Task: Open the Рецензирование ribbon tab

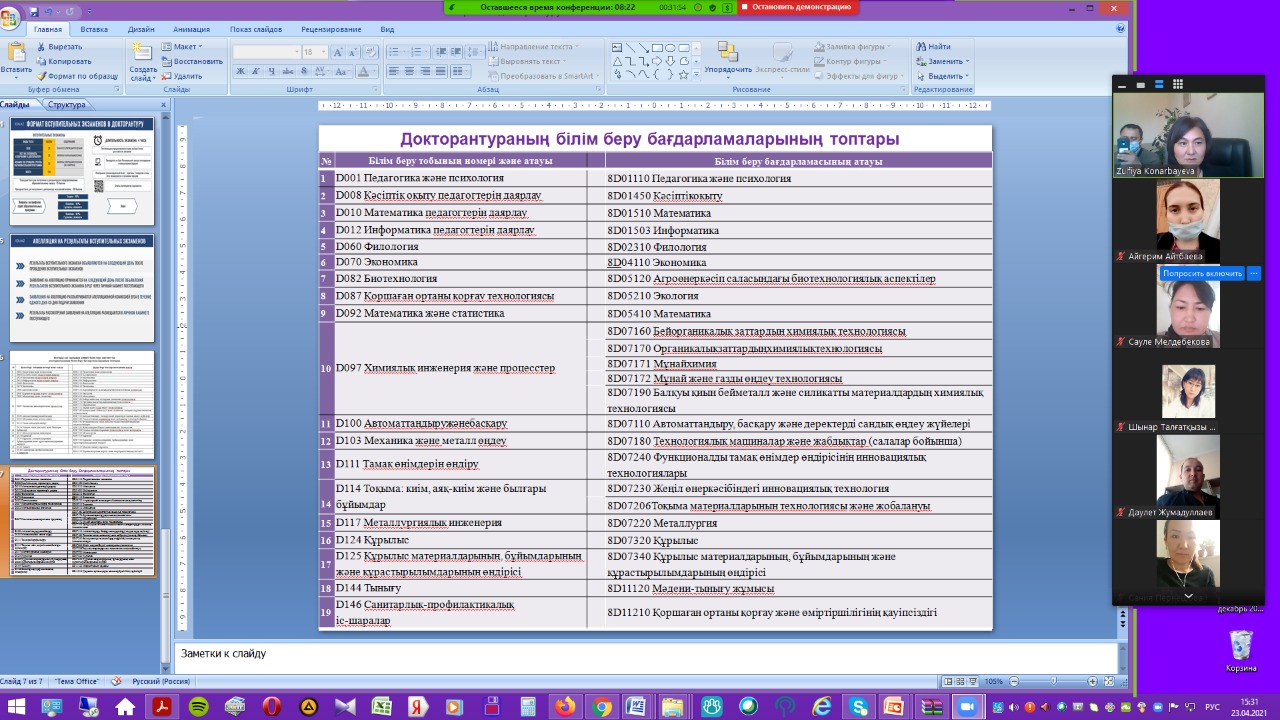Action: [x=331, y=29]
